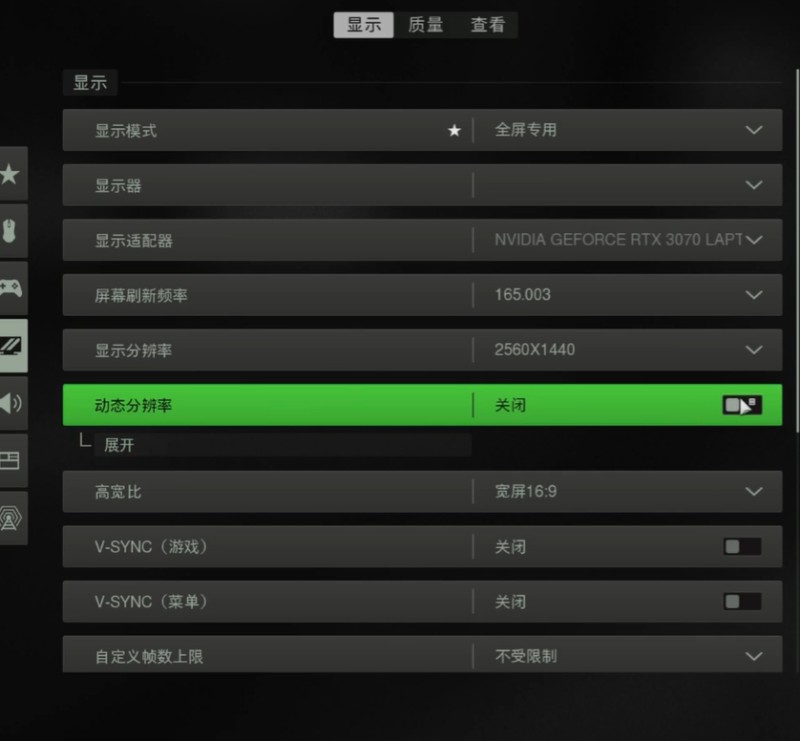This screenshot has height=741, width=800.
Task: Open the controller settings sidebar icon
Action: tap(12, 288)
